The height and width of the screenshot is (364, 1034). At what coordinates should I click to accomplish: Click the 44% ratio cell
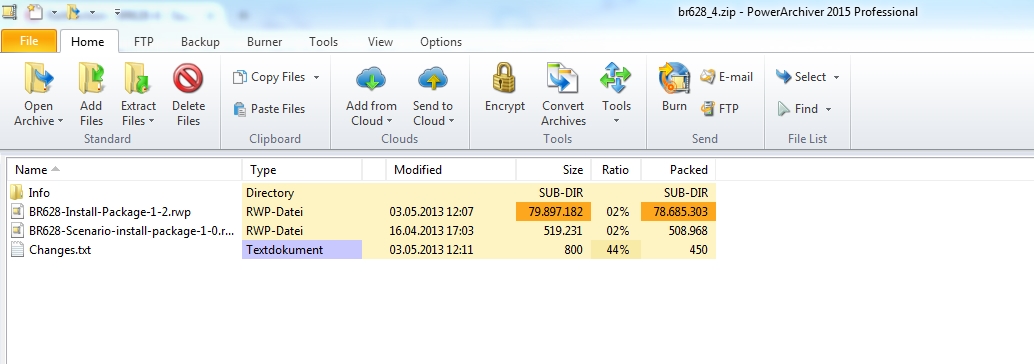[x=616, y=250]
